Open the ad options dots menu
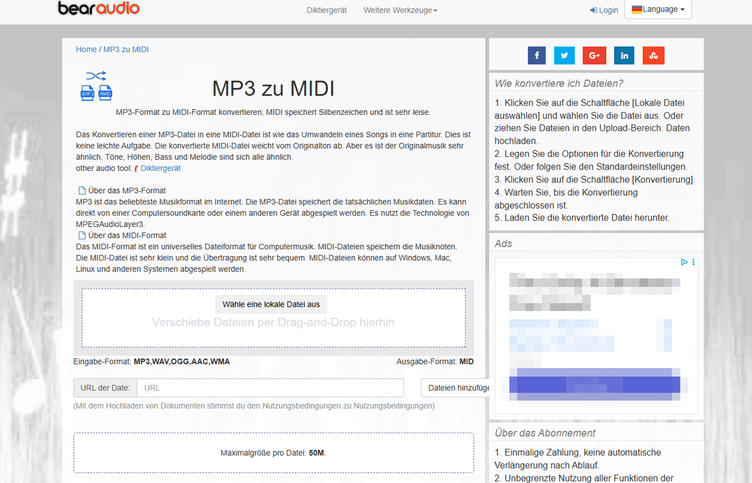Image resolution: width=752 pixels, height=483 pixels. click(x=693, y=262)
